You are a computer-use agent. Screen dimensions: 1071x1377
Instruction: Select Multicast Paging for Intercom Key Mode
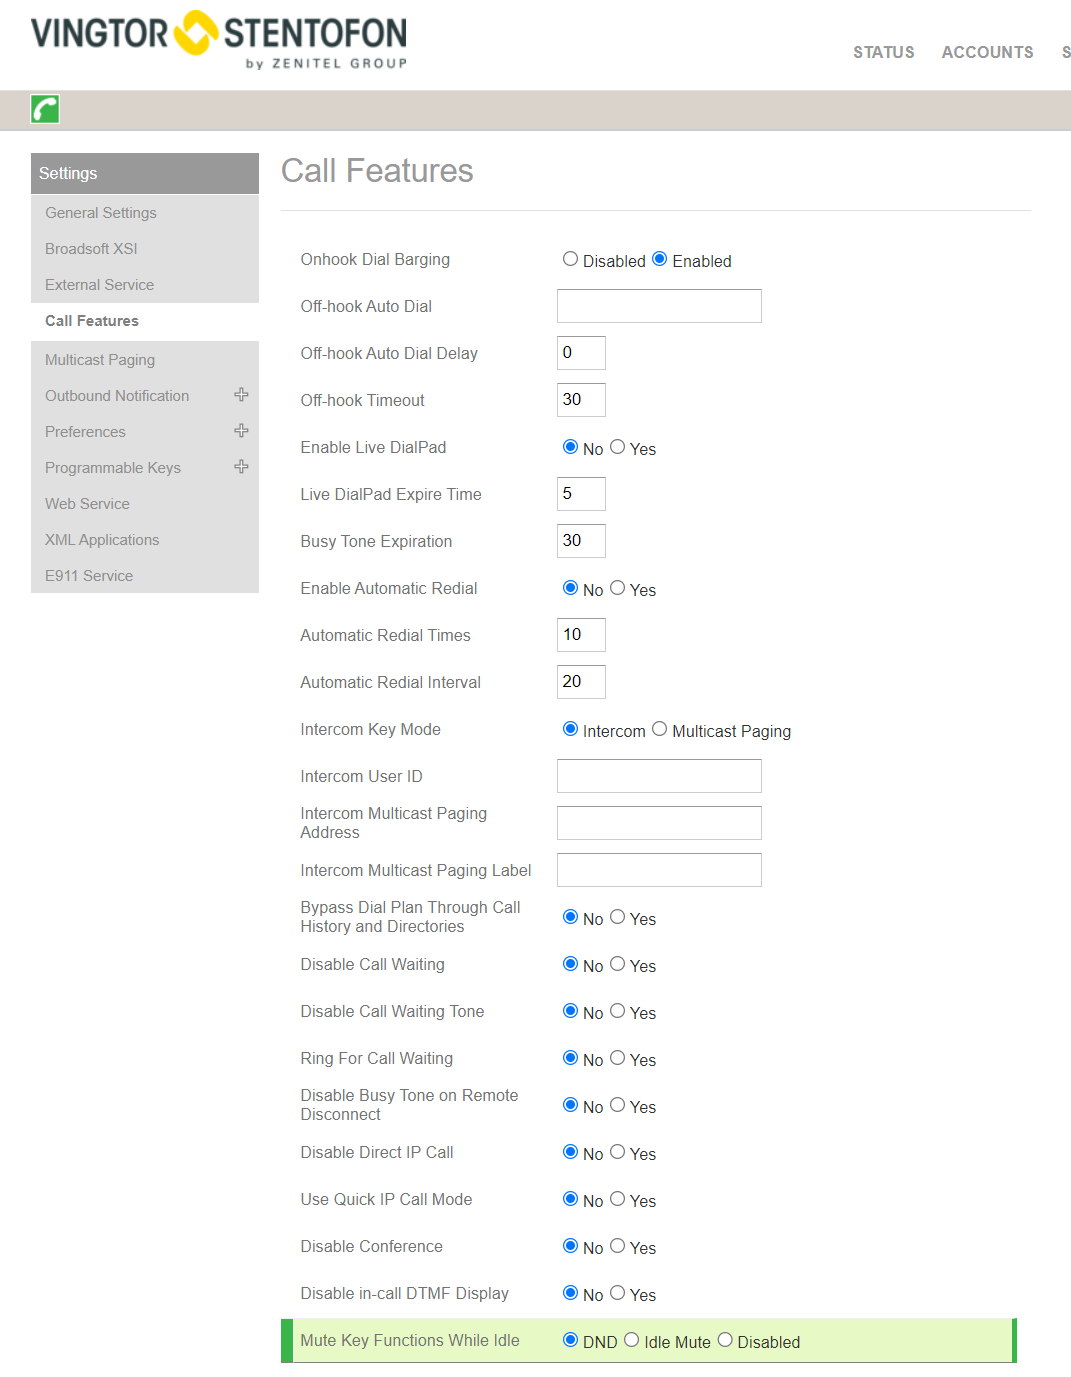660,729
